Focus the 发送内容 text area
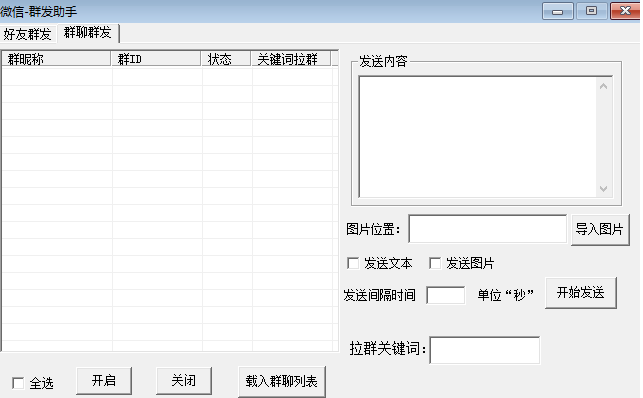 (x=477, y=136)
